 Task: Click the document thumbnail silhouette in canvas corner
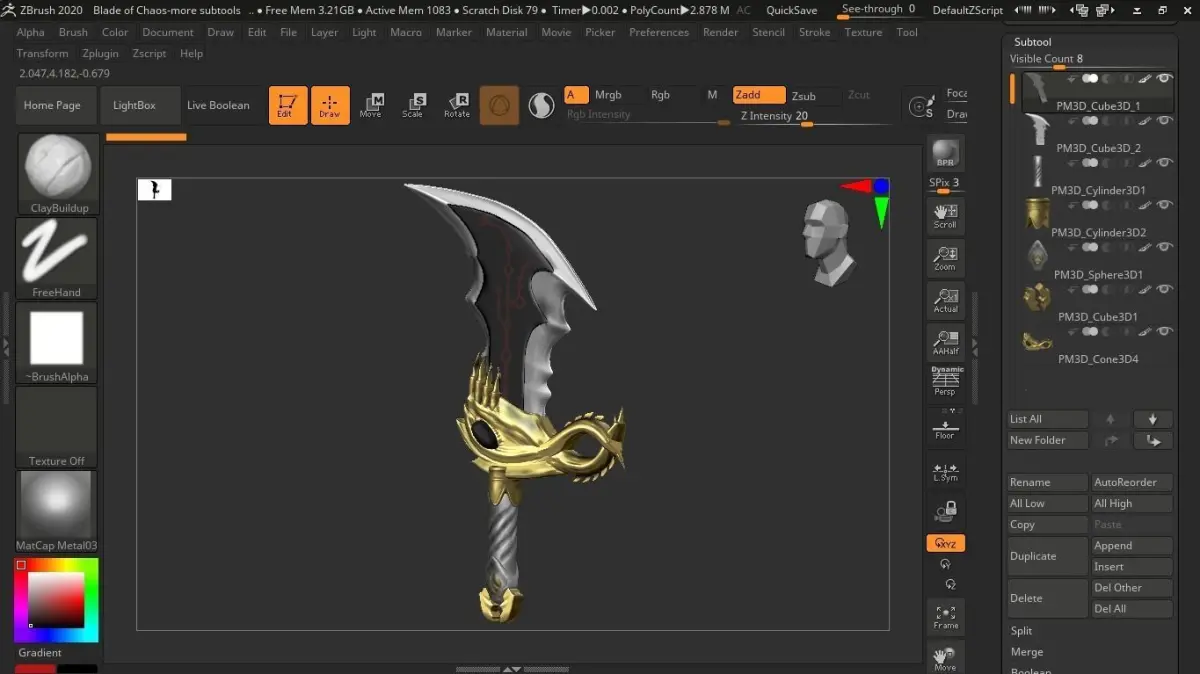[x=154, y=189]
